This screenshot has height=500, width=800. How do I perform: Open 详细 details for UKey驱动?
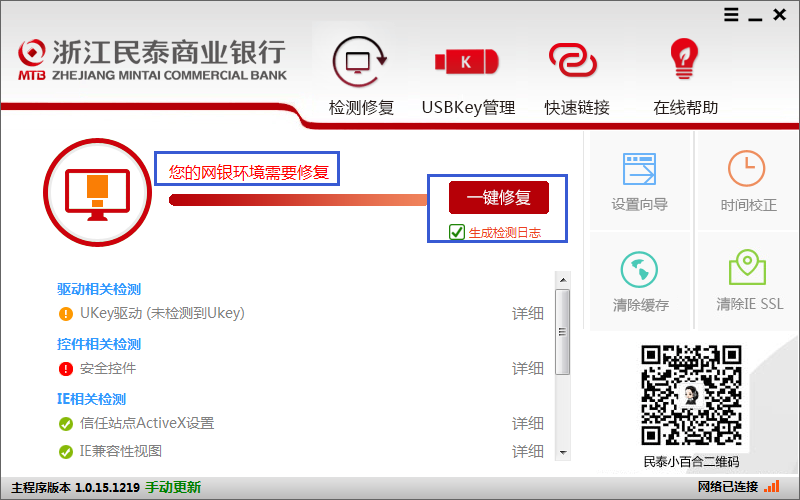click(x=528, y=313)
